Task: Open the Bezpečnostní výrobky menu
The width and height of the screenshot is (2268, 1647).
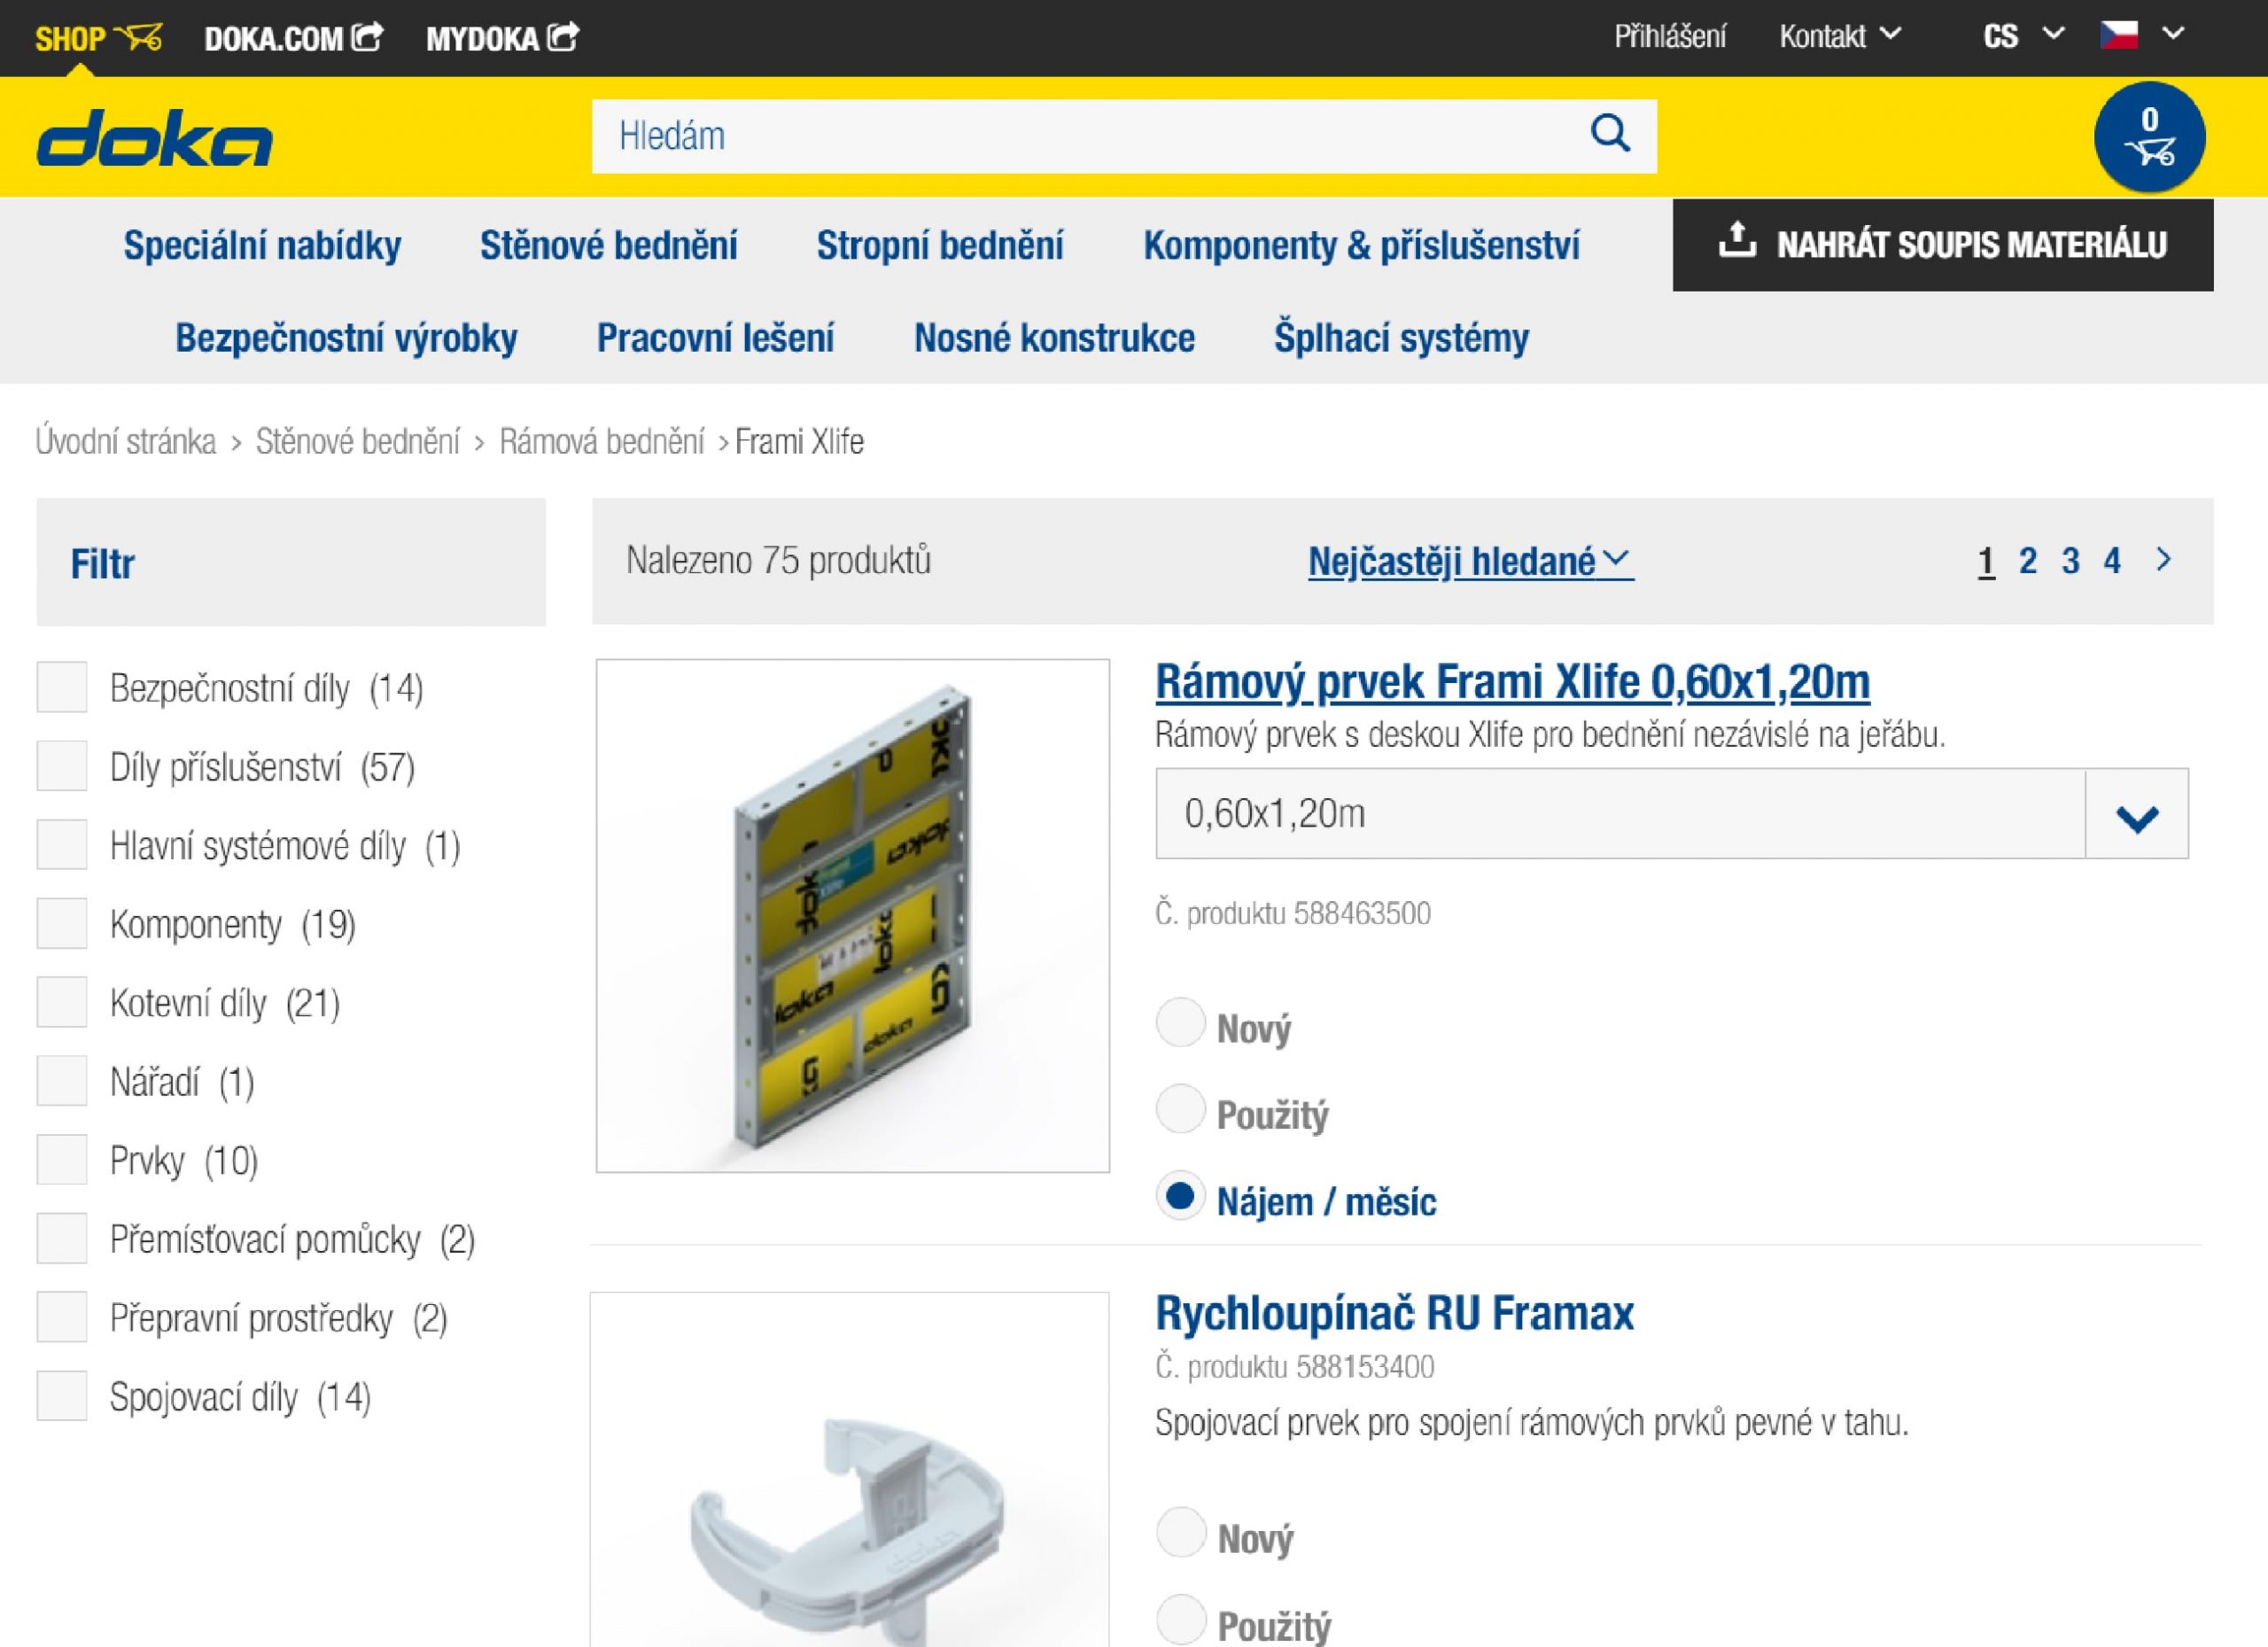Action: point(346,338)
